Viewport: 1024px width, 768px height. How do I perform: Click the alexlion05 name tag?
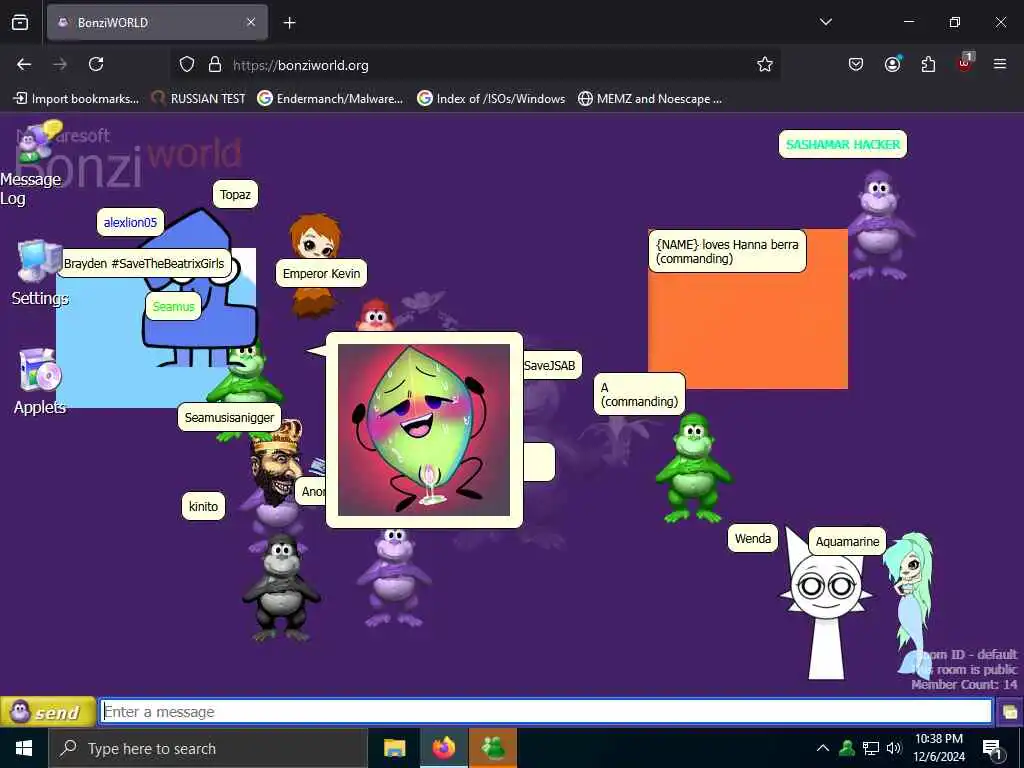[x=130, y=223]
